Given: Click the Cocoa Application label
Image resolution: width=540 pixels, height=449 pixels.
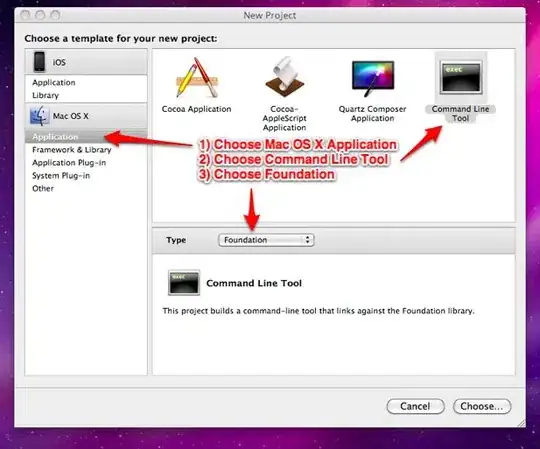Looking at the screenshot, I should pos(197,109).
